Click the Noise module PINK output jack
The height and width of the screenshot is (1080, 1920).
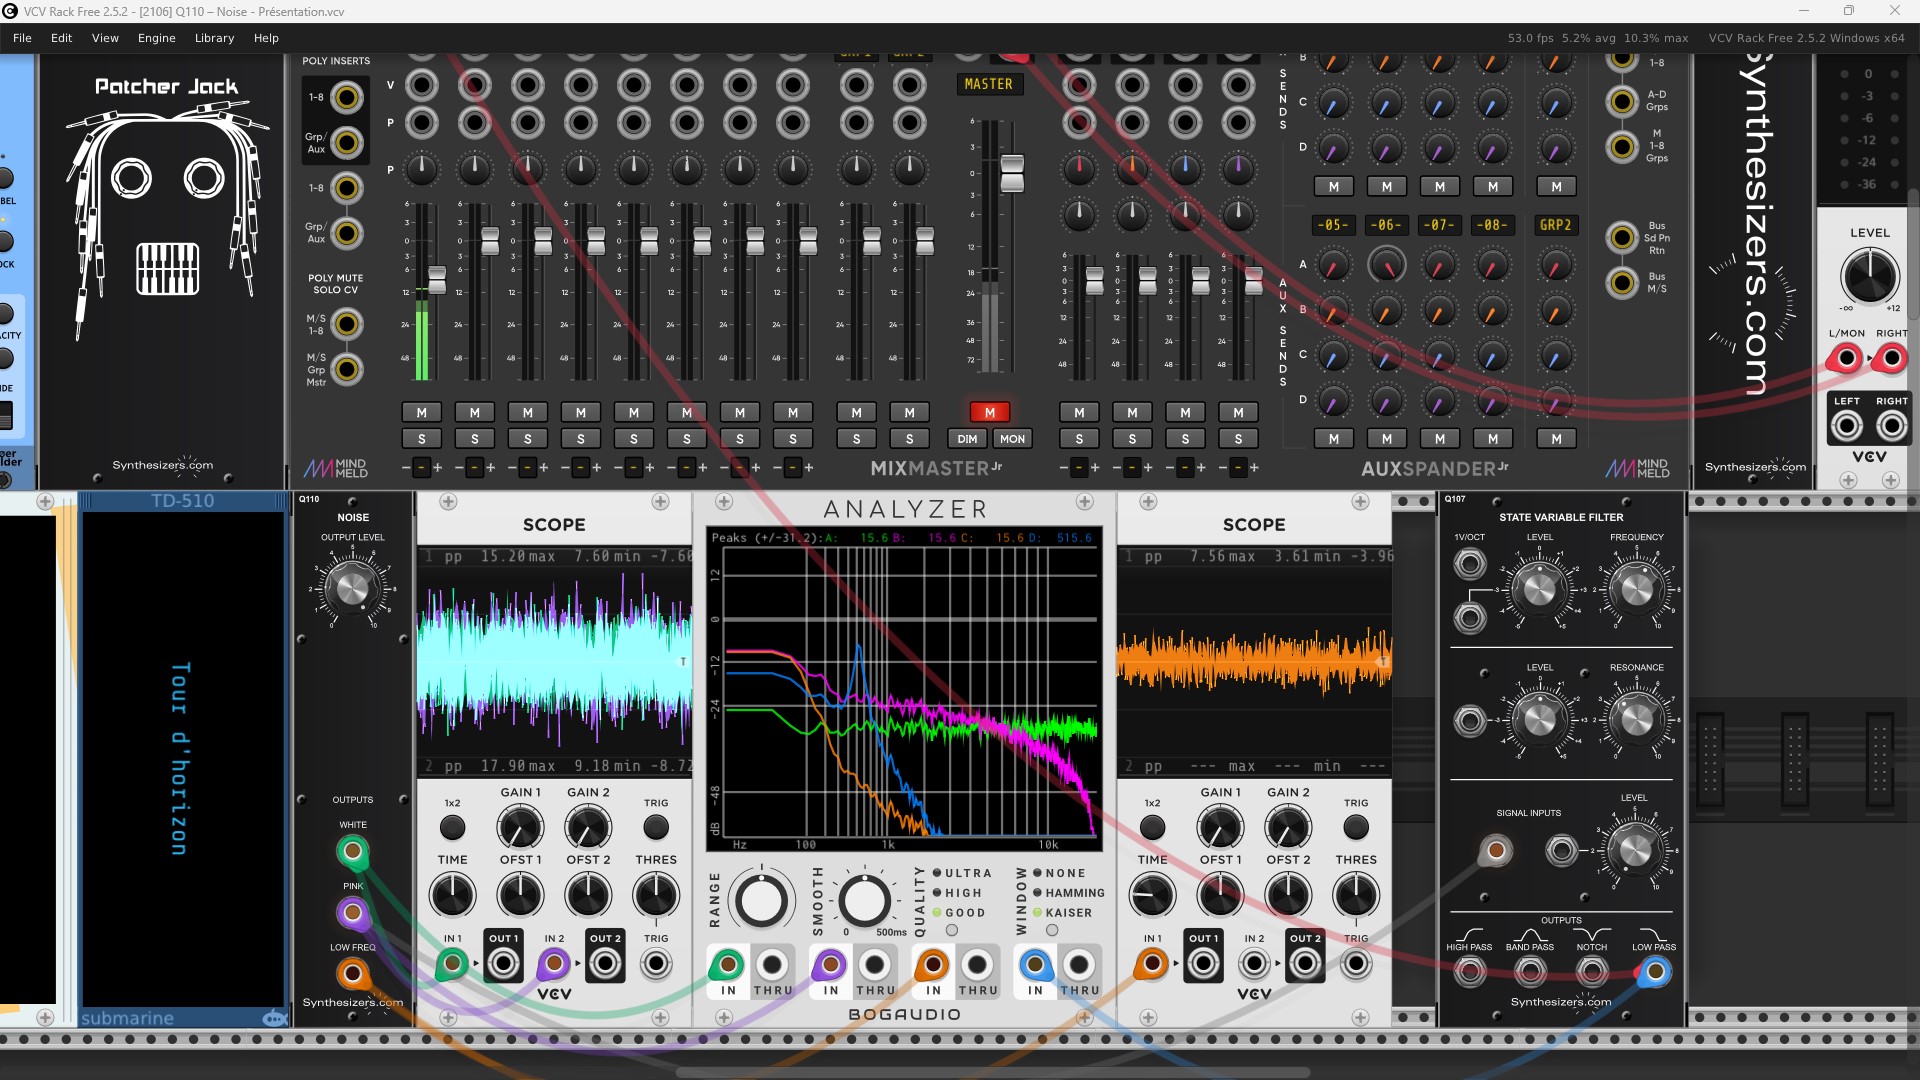(x=352, y=912)
